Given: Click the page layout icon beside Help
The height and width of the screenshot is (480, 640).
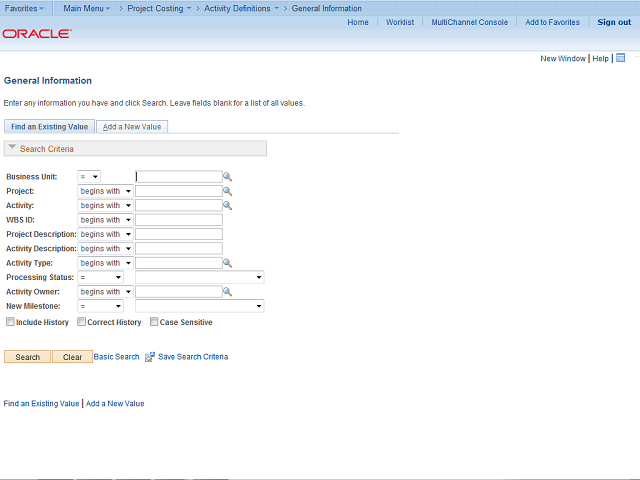Looking at the screenshot, I should (620, 58).
